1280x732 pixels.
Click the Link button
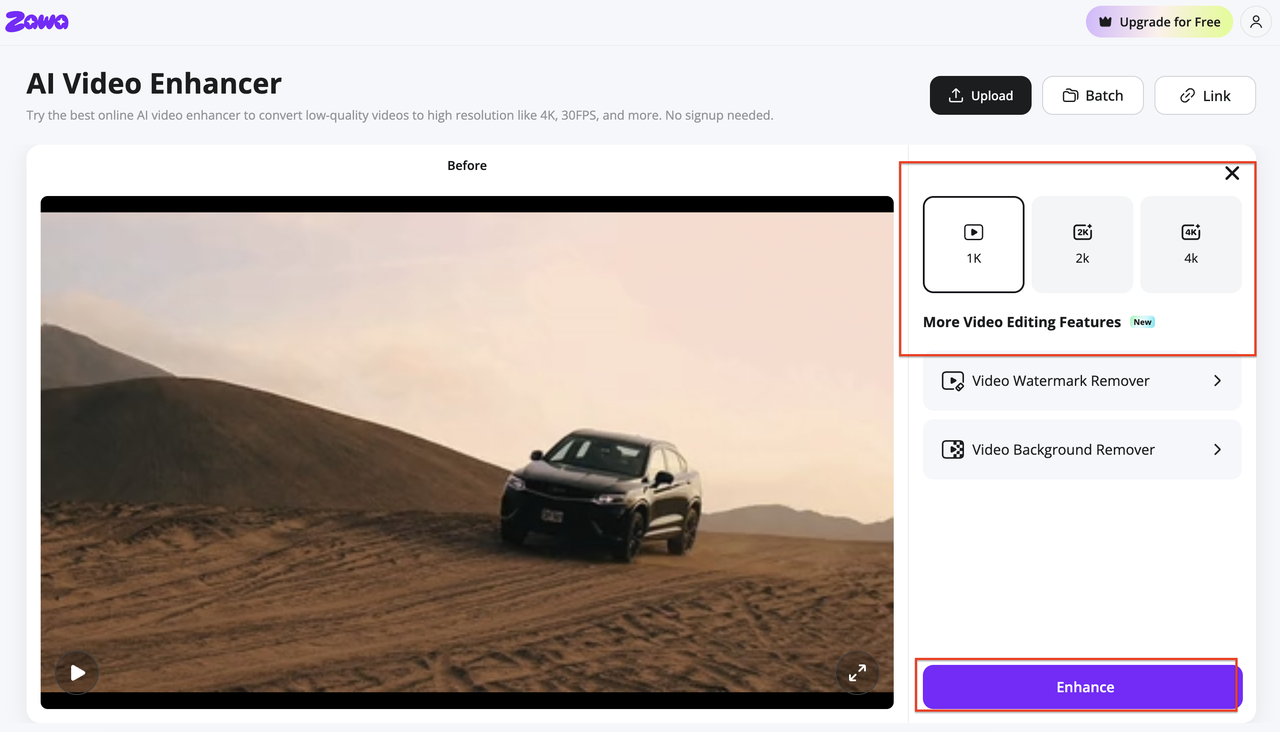click(1205, 95)
